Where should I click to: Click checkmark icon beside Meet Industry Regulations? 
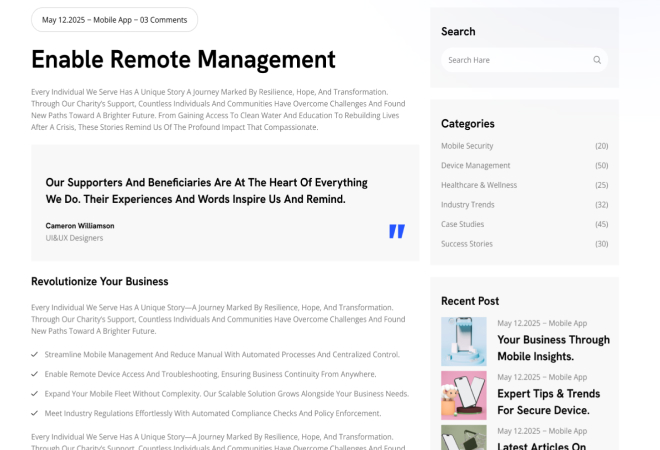coord(35,413)
